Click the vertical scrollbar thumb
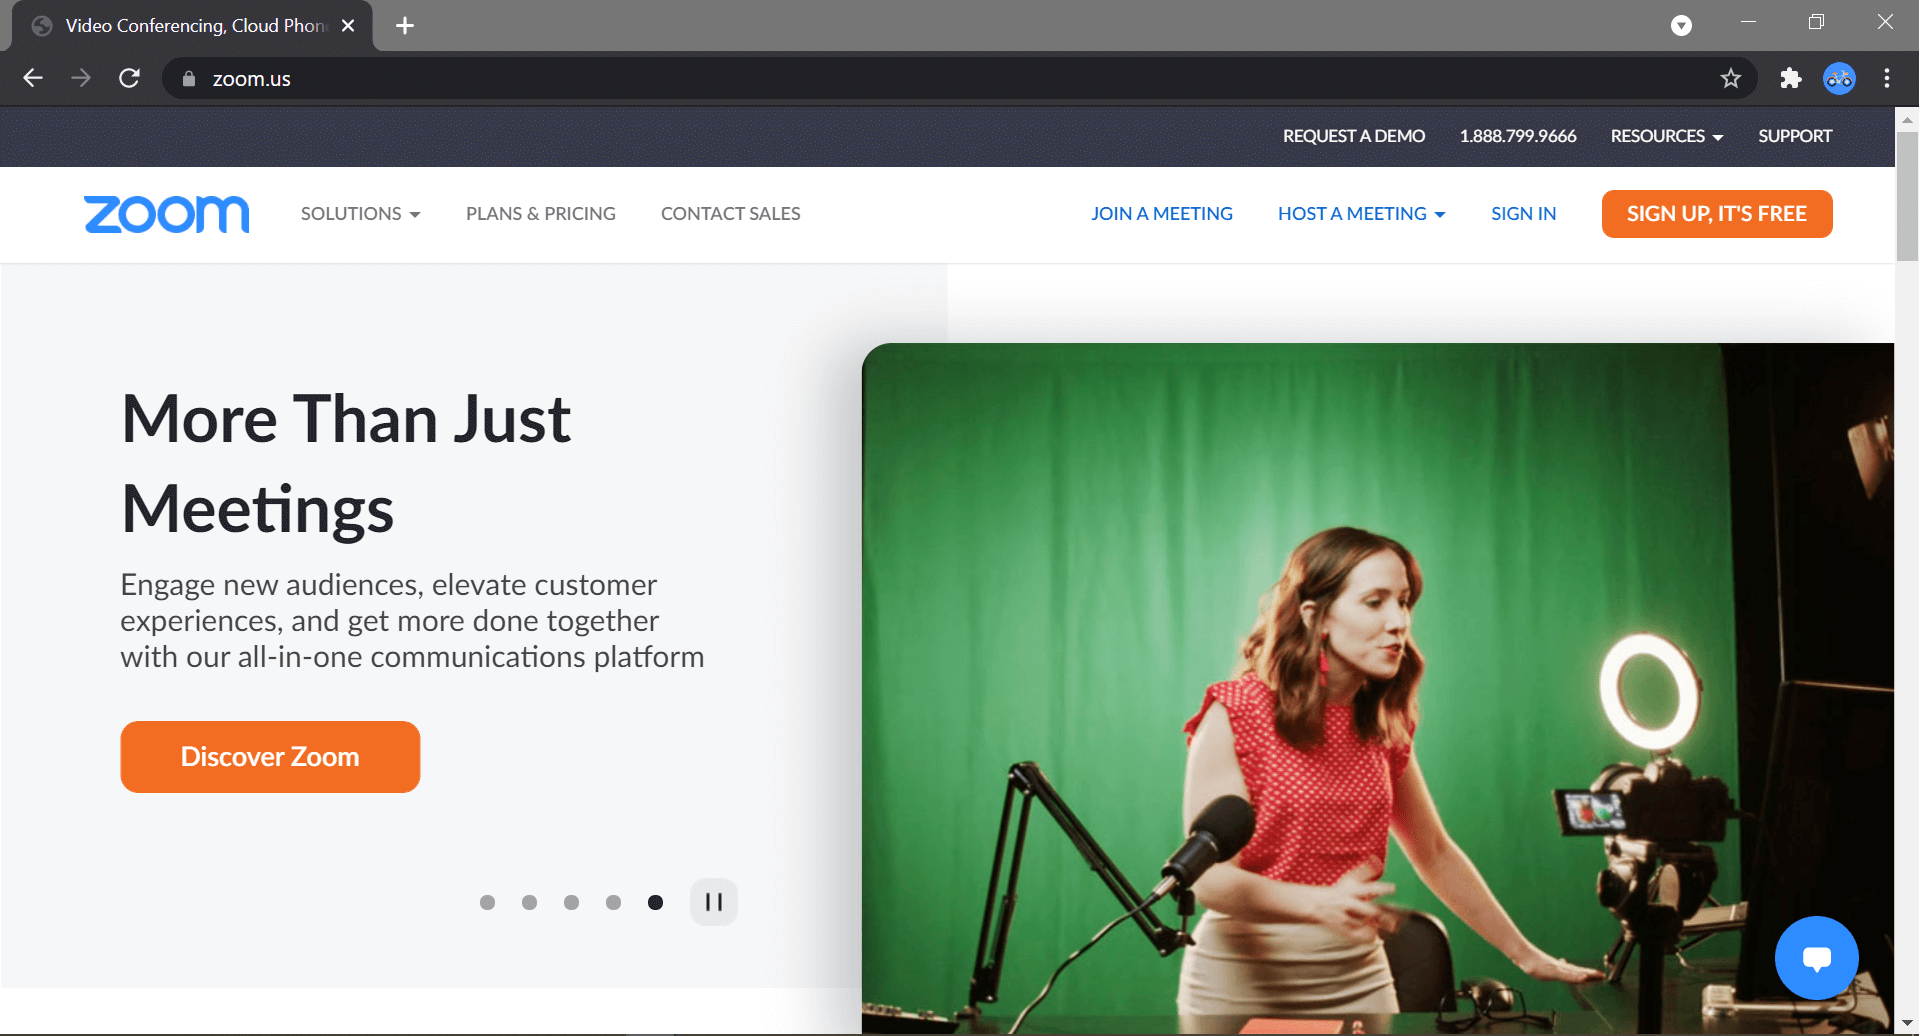This screenshot has height=1036, width=1919. tap(1907, 195)
